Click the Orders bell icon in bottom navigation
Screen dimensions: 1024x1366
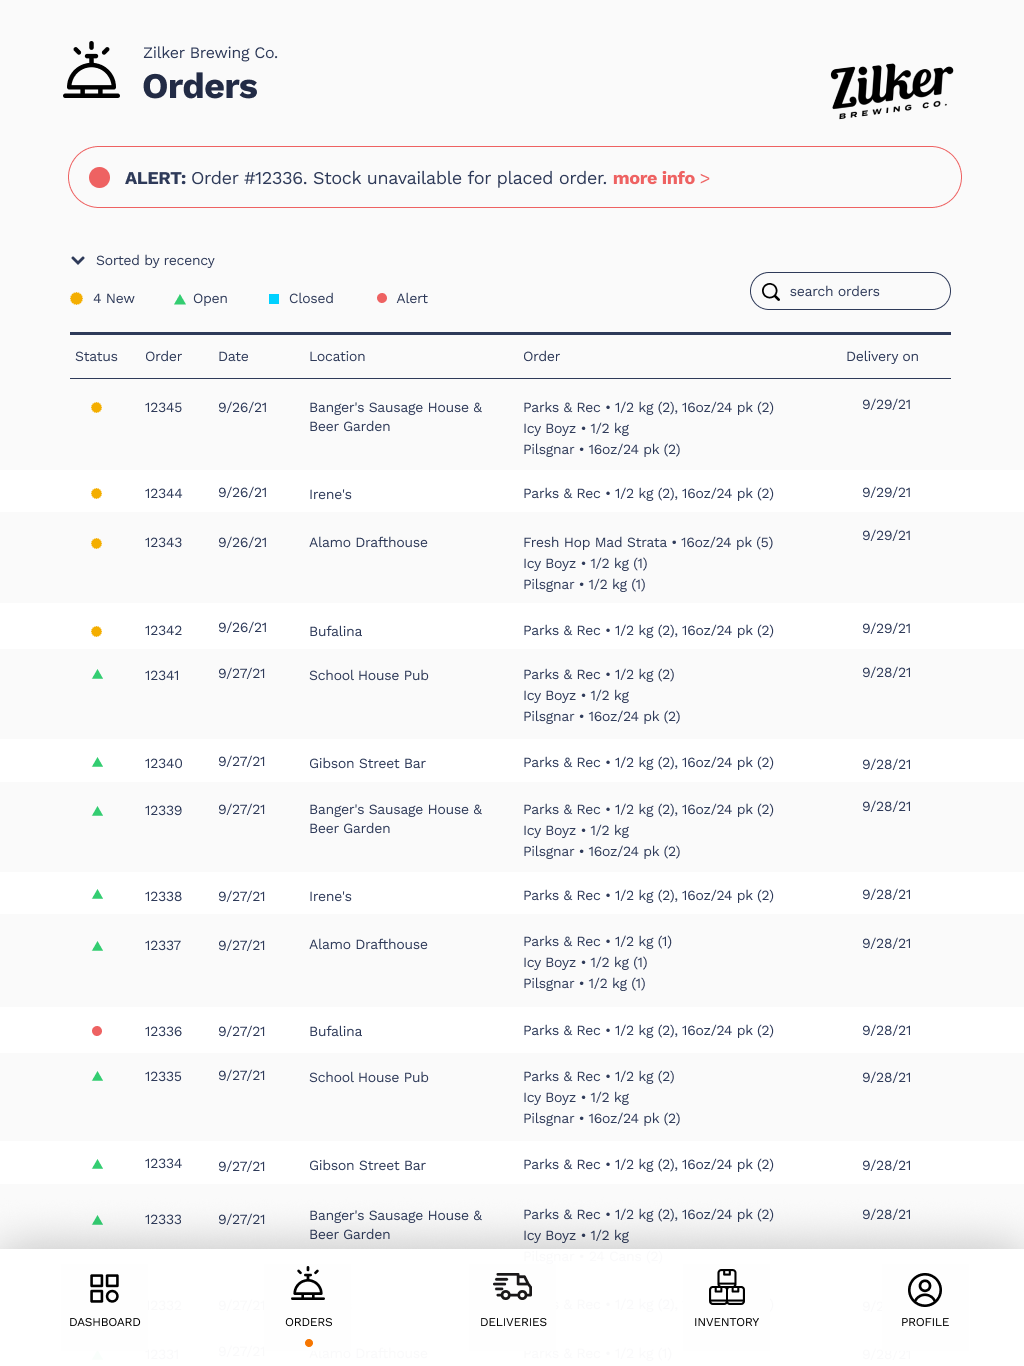pyautogui.click(x=308, y=1285)
